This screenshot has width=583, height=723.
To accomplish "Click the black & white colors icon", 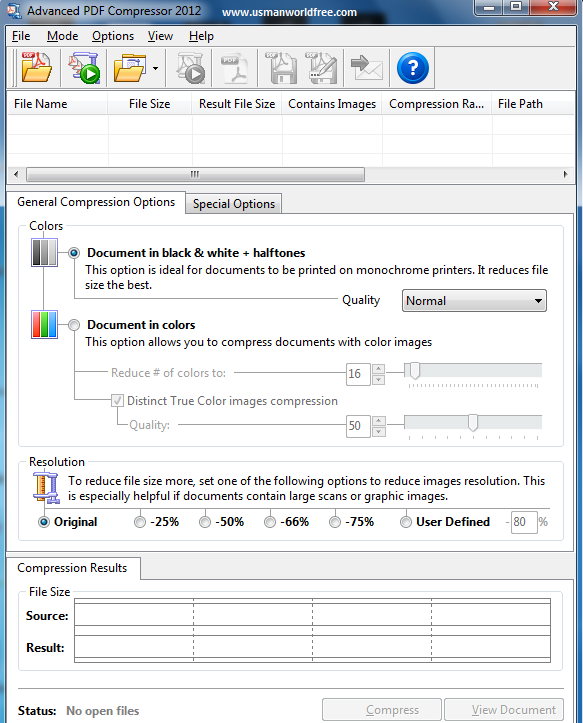I will coord(44,252).
